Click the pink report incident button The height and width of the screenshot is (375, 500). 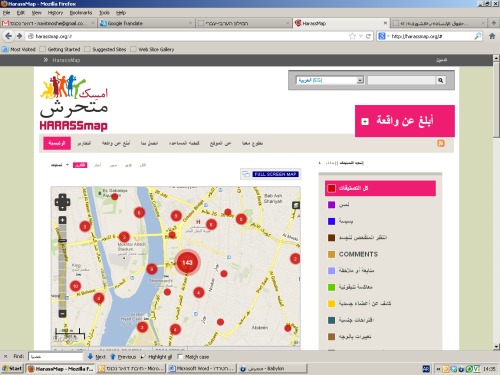point(405,121)
